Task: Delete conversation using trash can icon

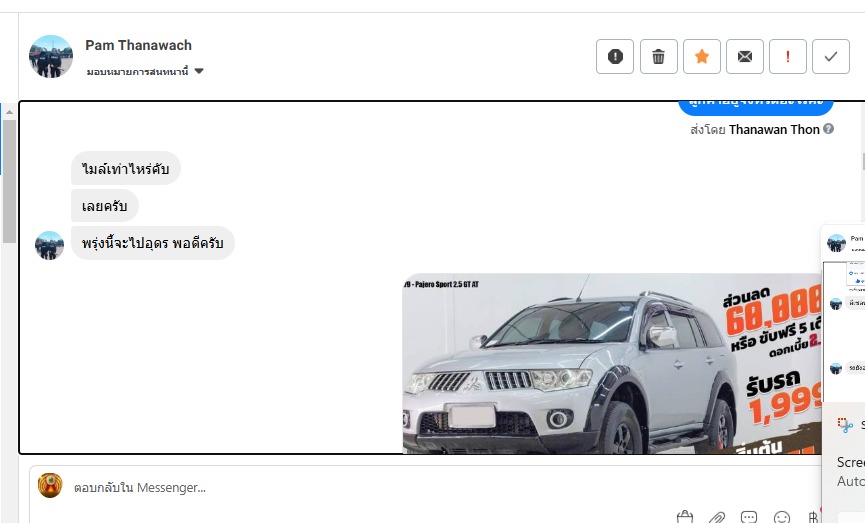Action: 659,56
